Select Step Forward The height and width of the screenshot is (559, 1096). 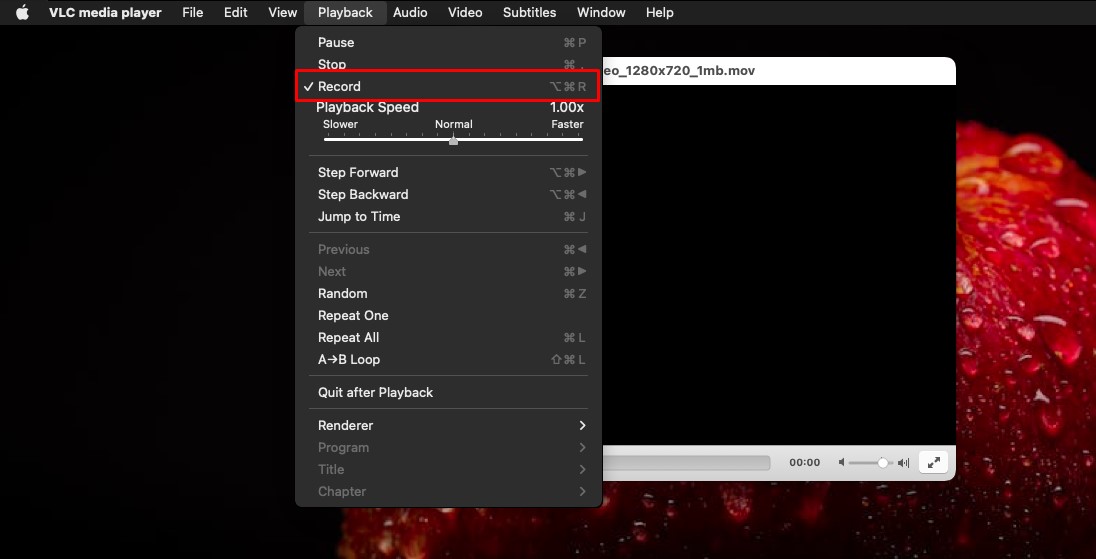pyautogui.click(x=448, y=173)
